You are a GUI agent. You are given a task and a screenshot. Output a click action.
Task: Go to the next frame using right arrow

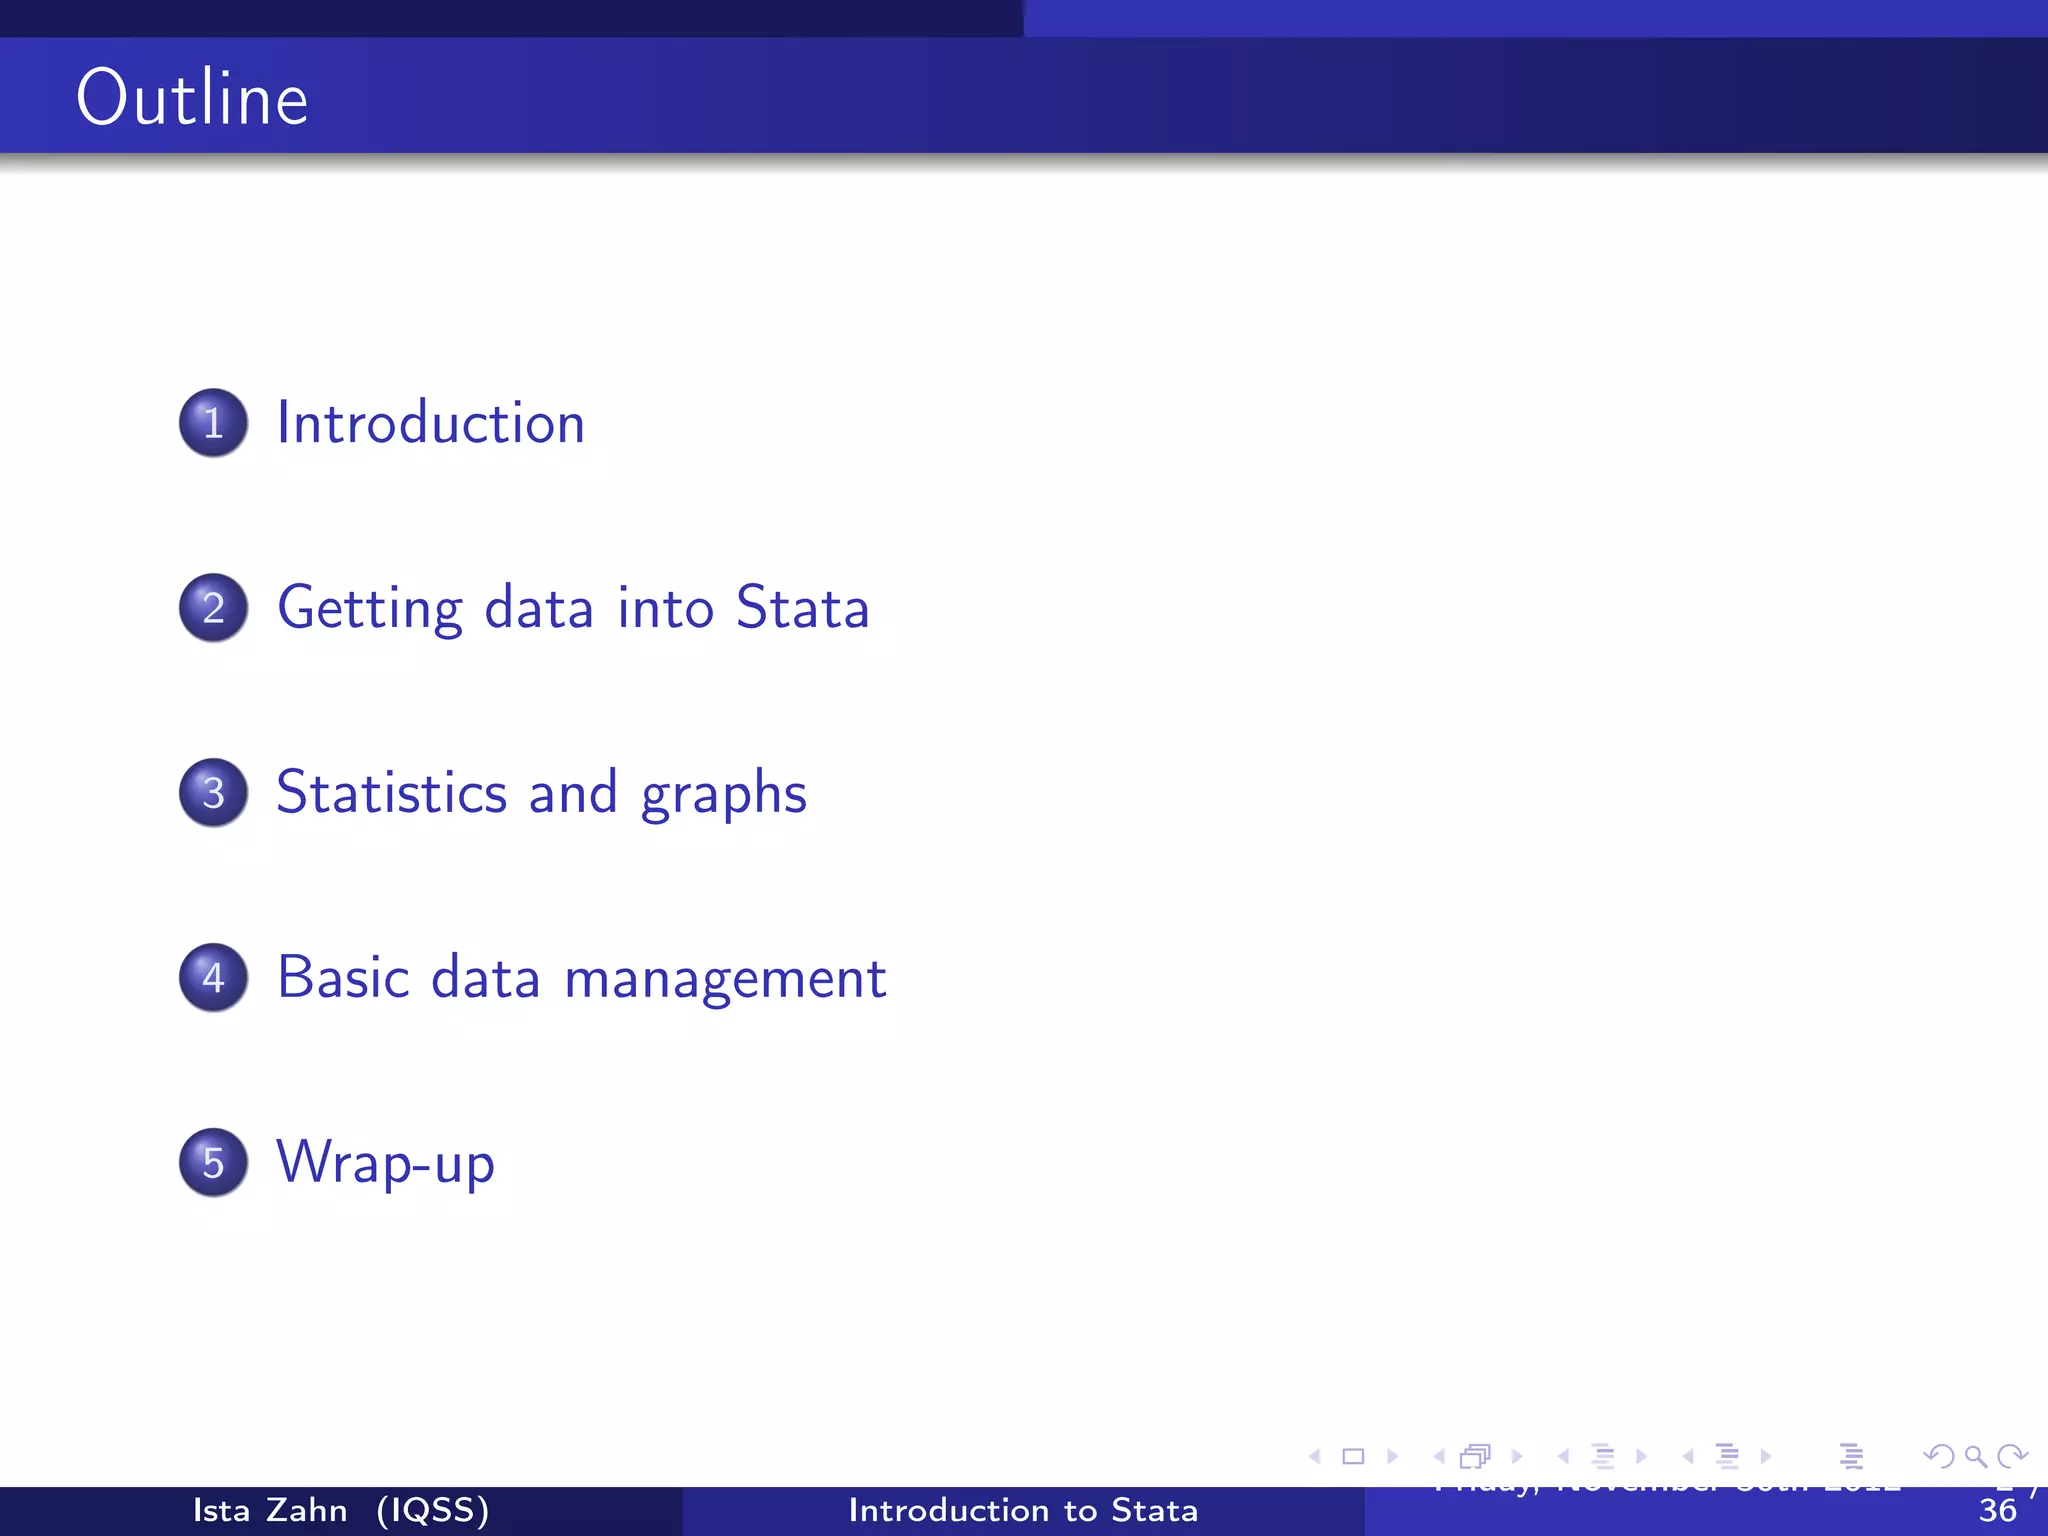[x=1517, y=1457]
